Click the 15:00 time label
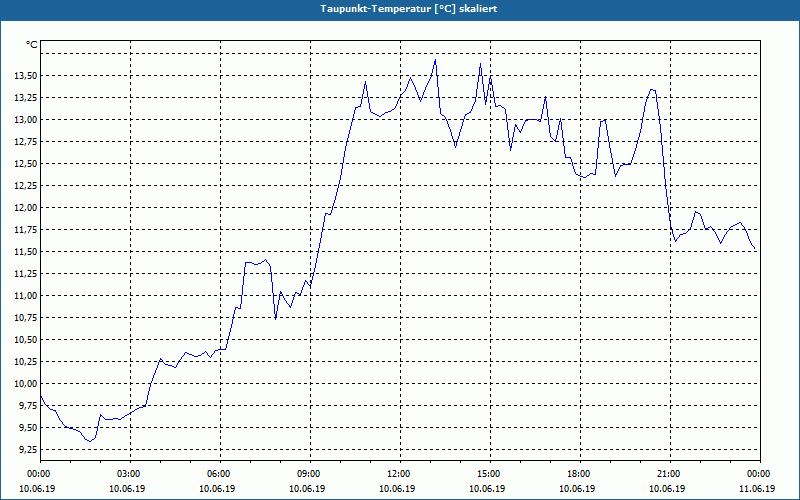This screenshot has width=800, height=500. pos(490,474)
